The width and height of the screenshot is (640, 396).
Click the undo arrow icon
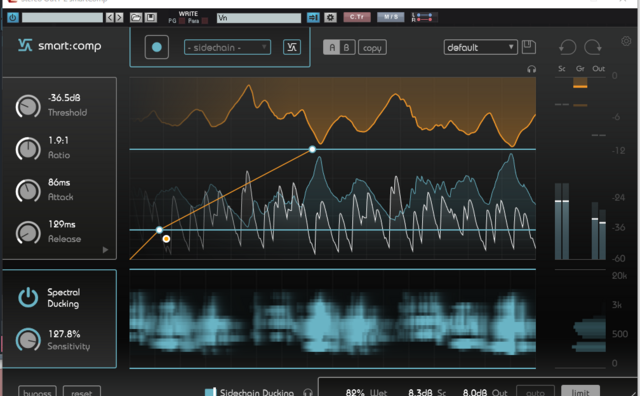click(x=567, y=47)
